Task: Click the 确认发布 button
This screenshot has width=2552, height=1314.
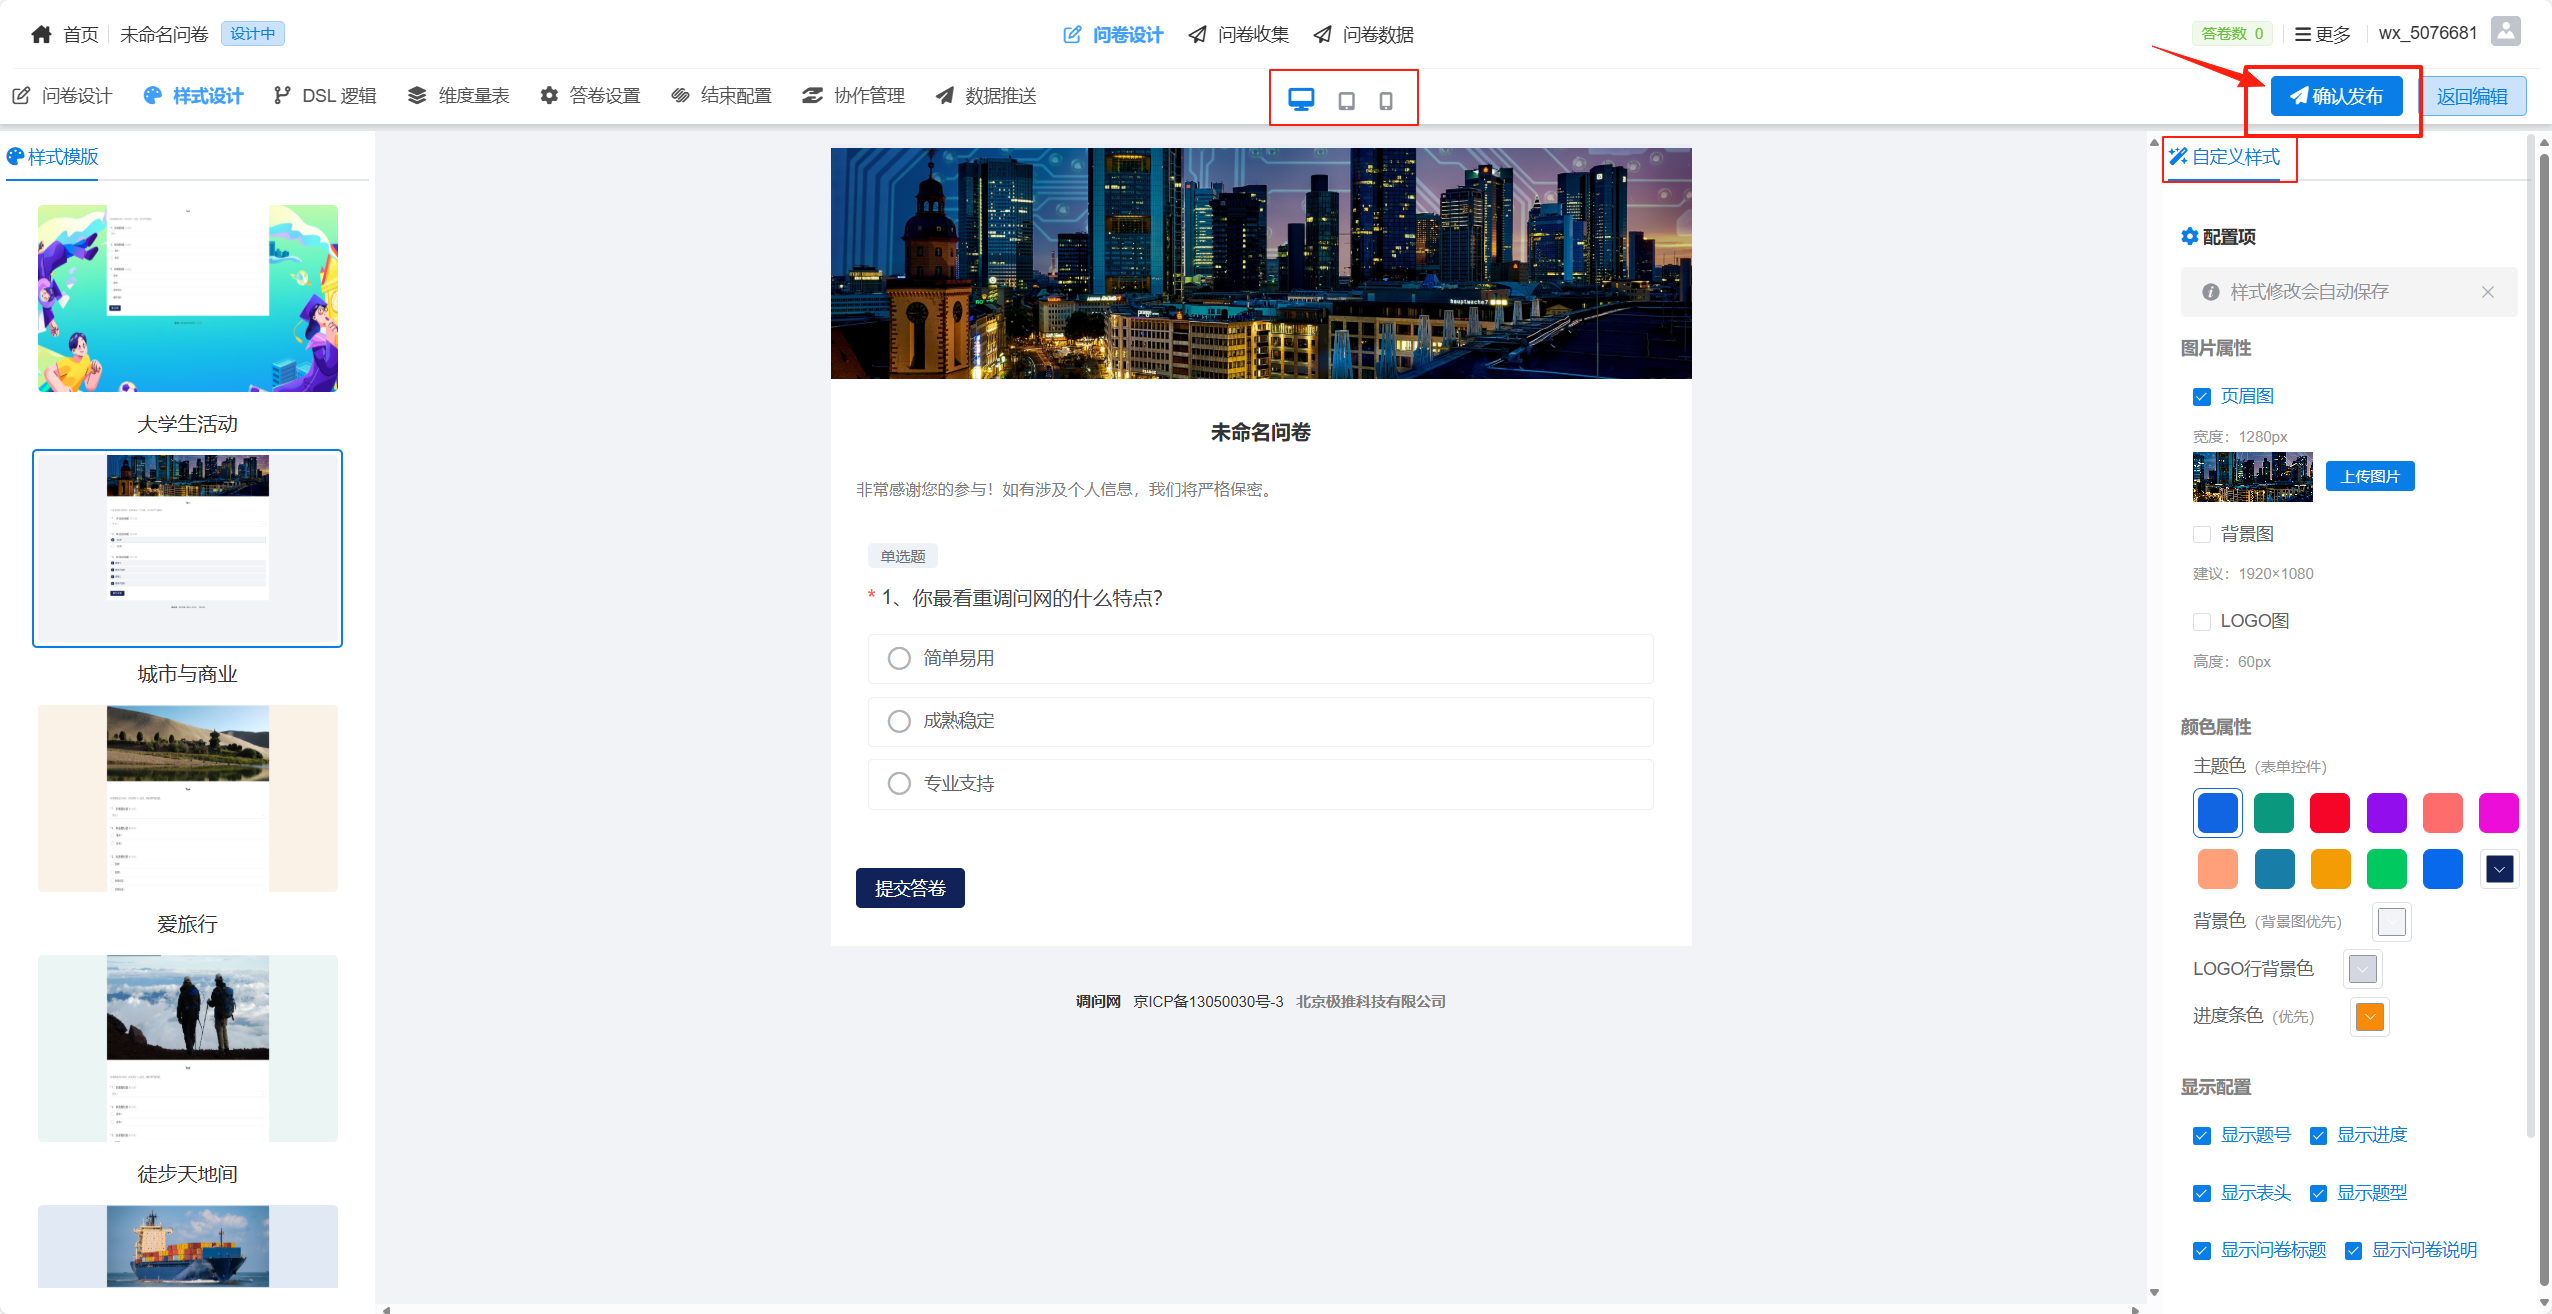Action: (2336, 96)
